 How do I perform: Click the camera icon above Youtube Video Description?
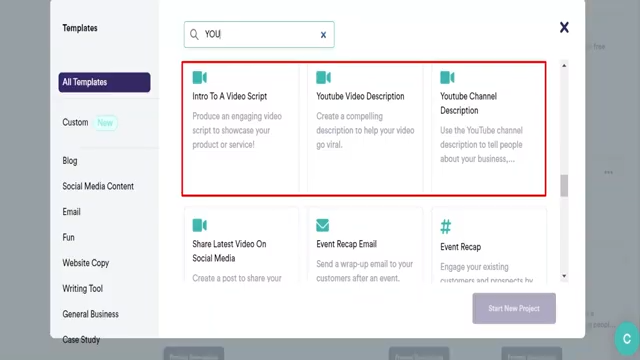coord(323,77)
